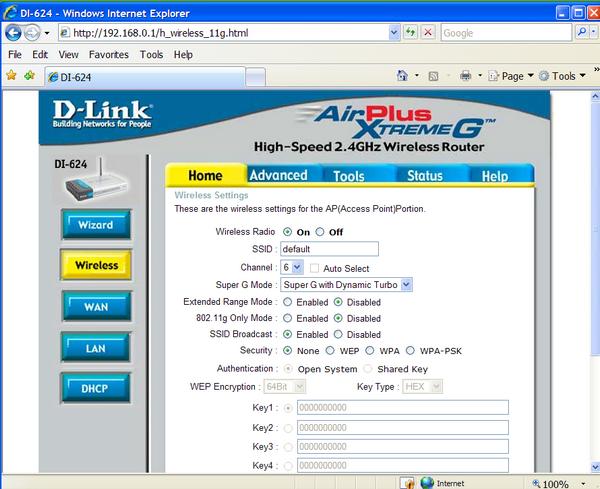
Task: Open the Favorites menu
Action: point(109,55)
